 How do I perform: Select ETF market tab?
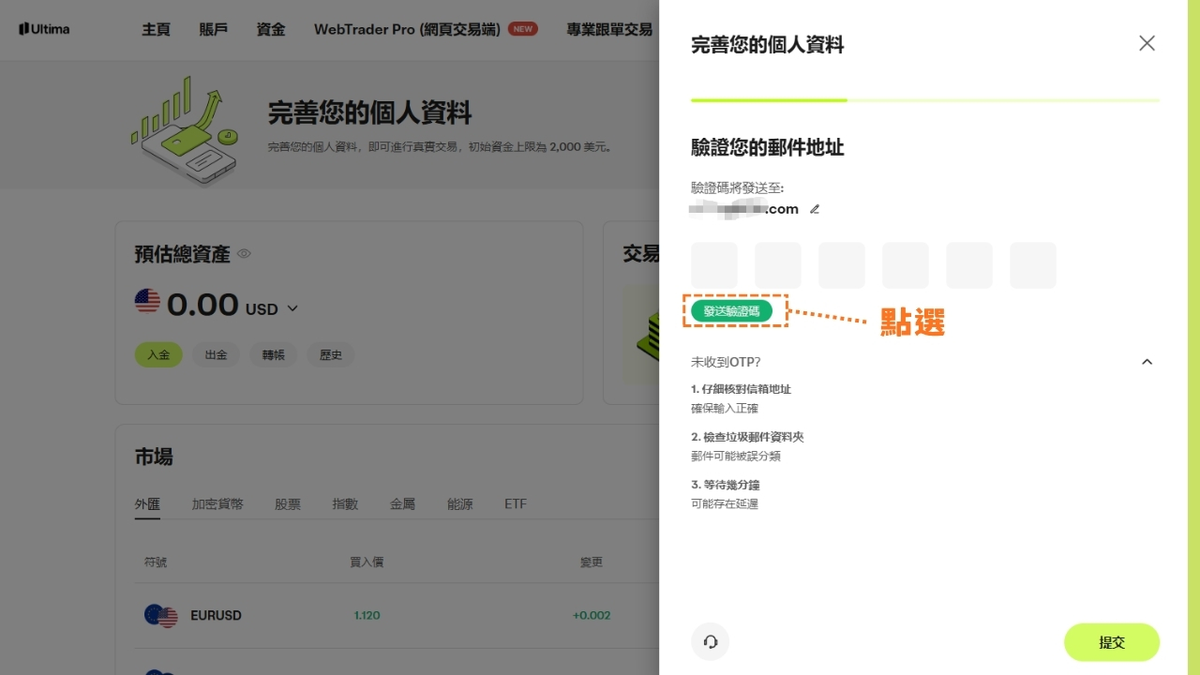515,504
